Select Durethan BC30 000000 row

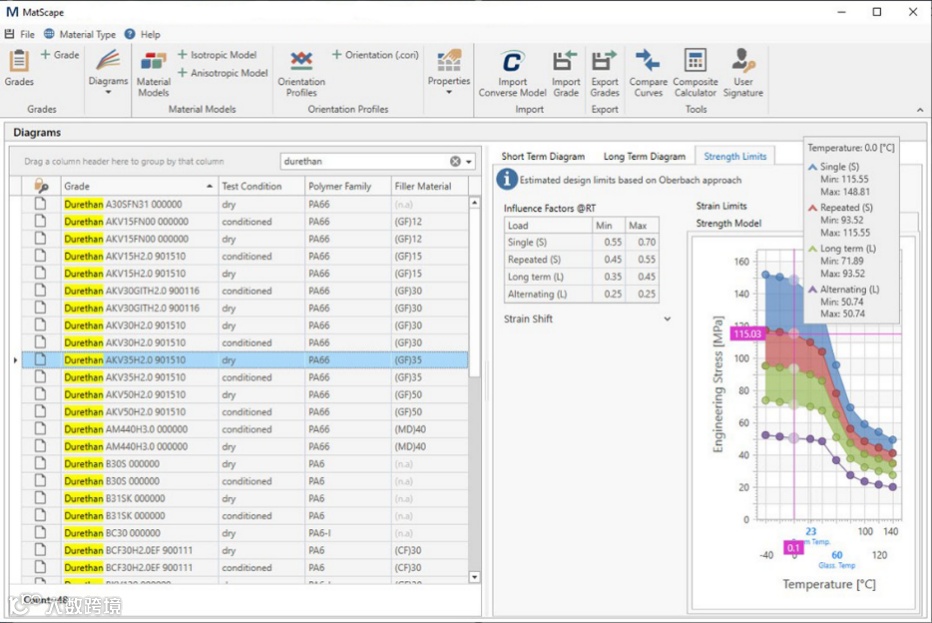[245, 533]
